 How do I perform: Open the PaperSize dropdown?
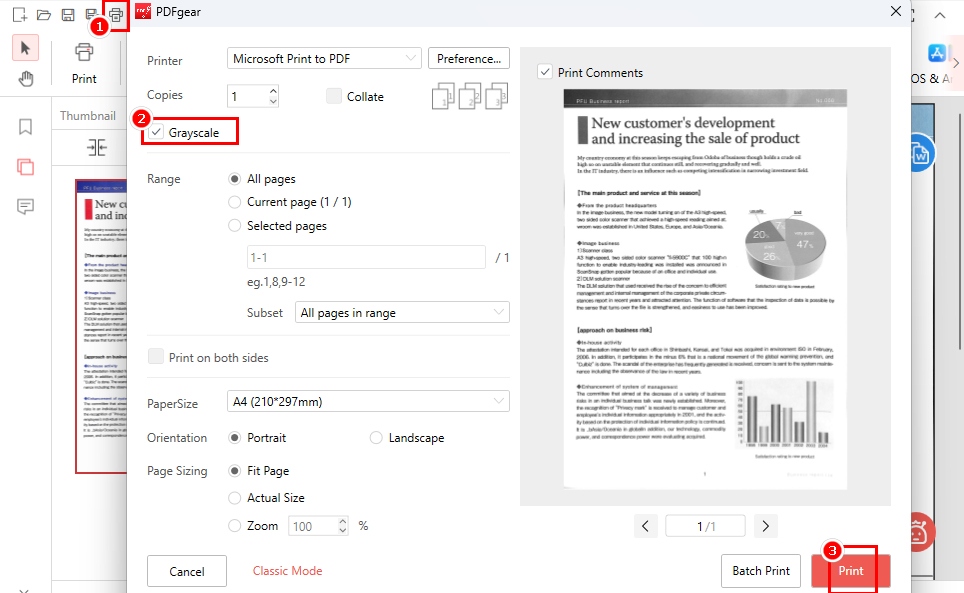point(367,402)
